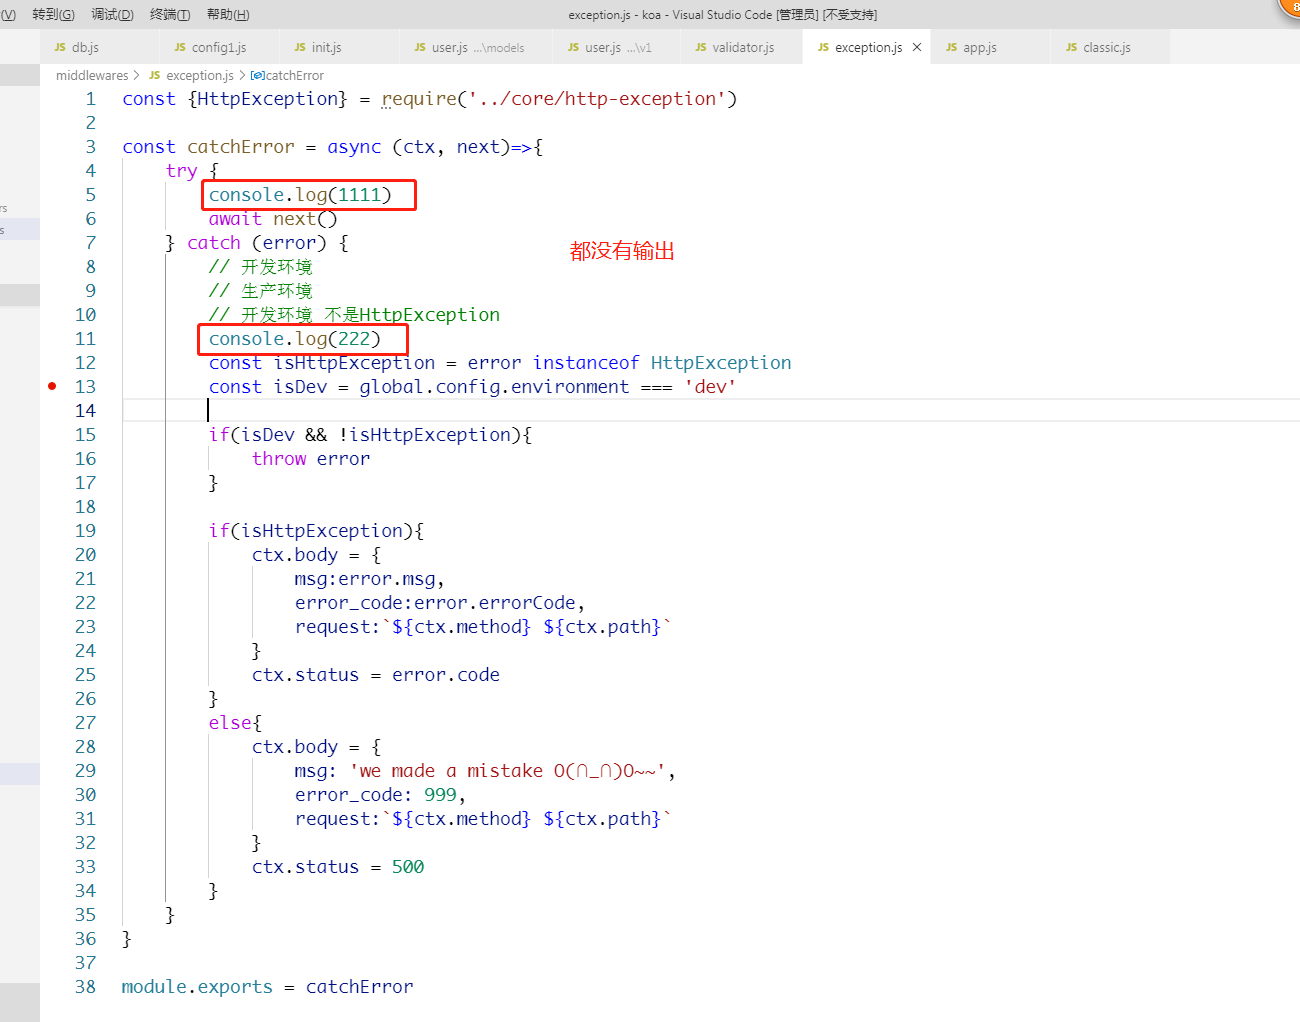The height and width of the screenshot is (1022, 1300).
Task: Click 'module.exports = catchError' line
Action: [267, 987]
